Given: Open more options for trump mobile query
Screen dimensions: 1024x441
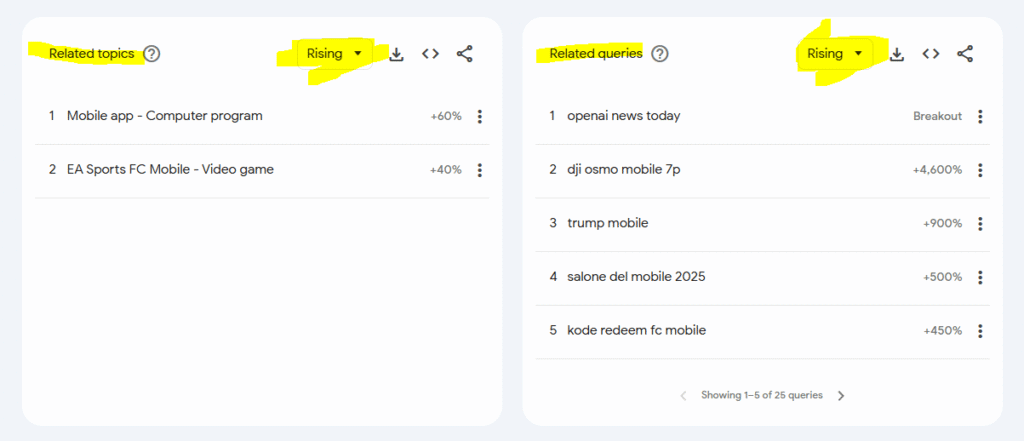Looking at the screenshot, I should (x=980, y=223).
